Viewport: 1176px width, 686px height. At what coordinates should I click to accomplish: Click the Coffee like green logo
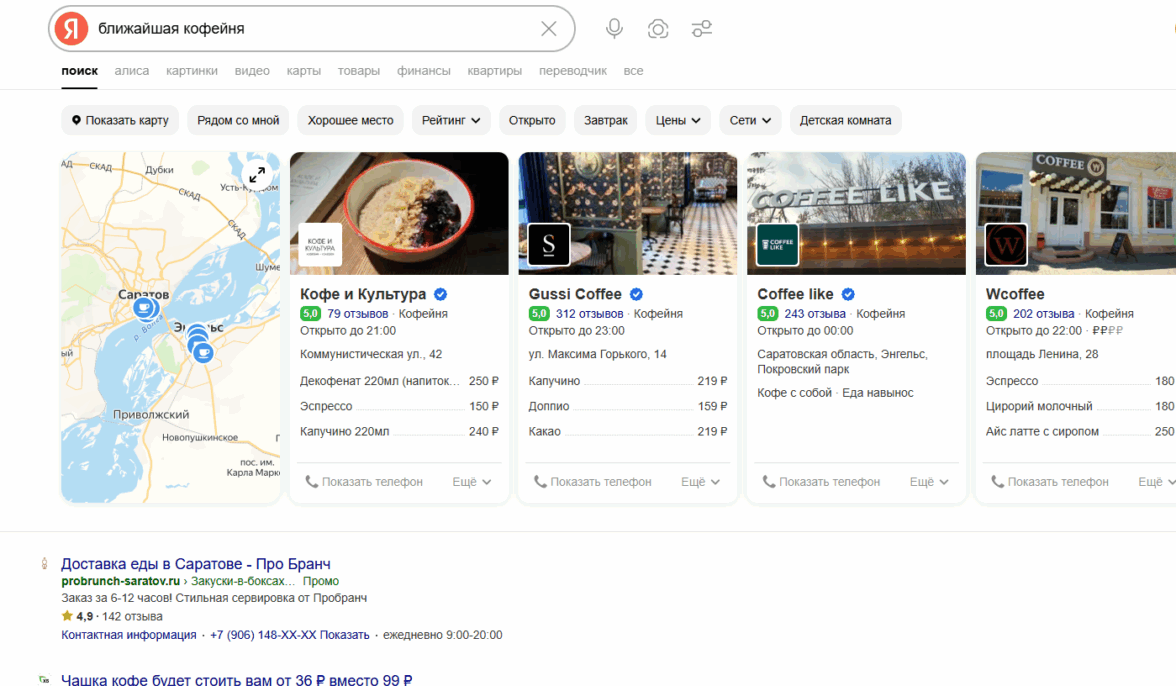coord(777,244)
